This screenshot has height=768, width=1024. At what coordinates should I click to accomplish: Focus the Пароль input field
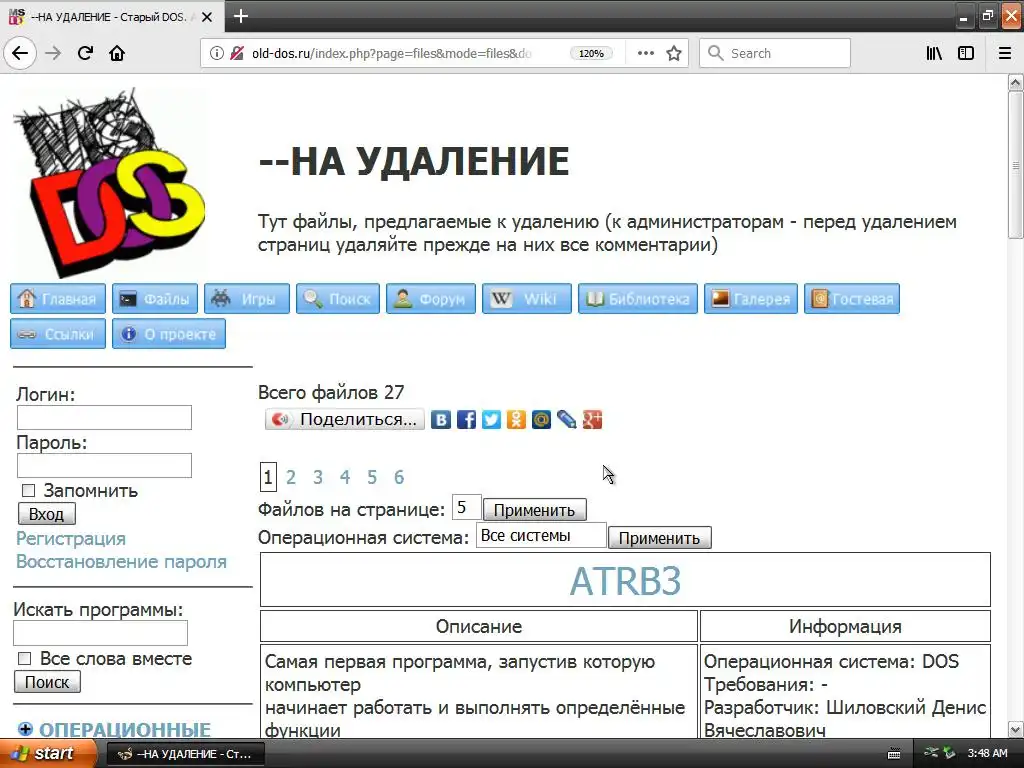pos(104,466)
